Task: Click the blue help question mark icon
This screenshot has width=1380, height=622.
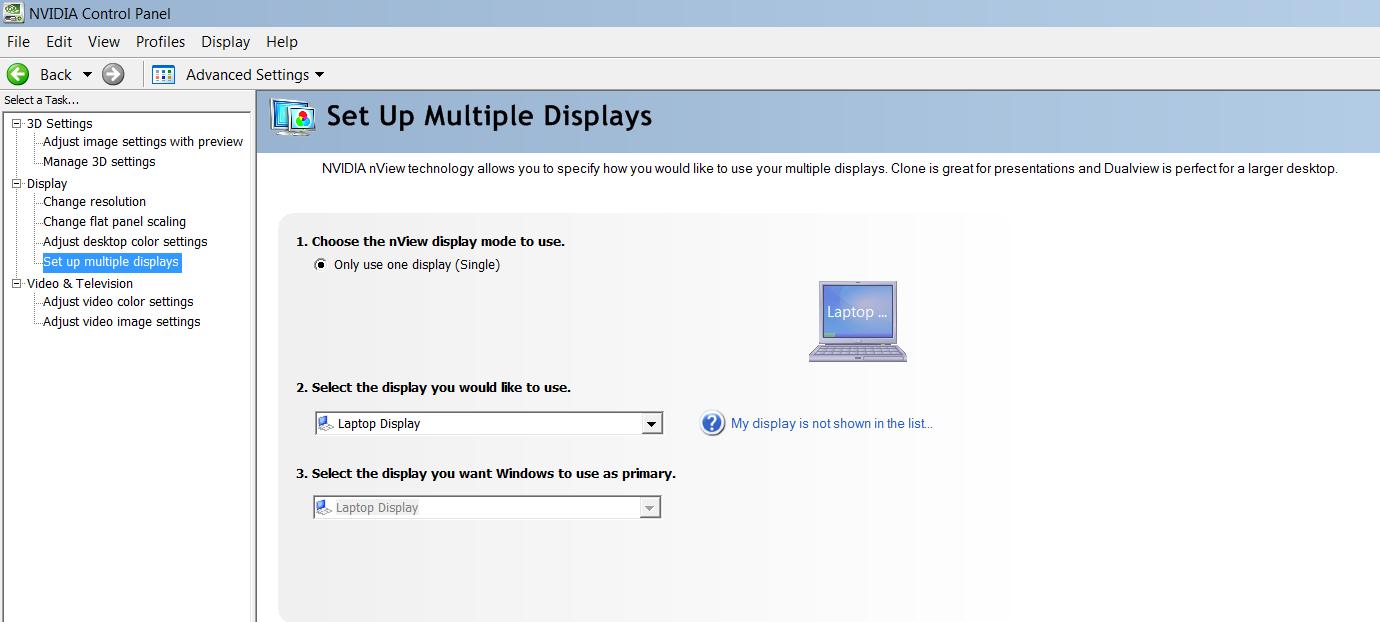Action: click(x=712, y=423)
